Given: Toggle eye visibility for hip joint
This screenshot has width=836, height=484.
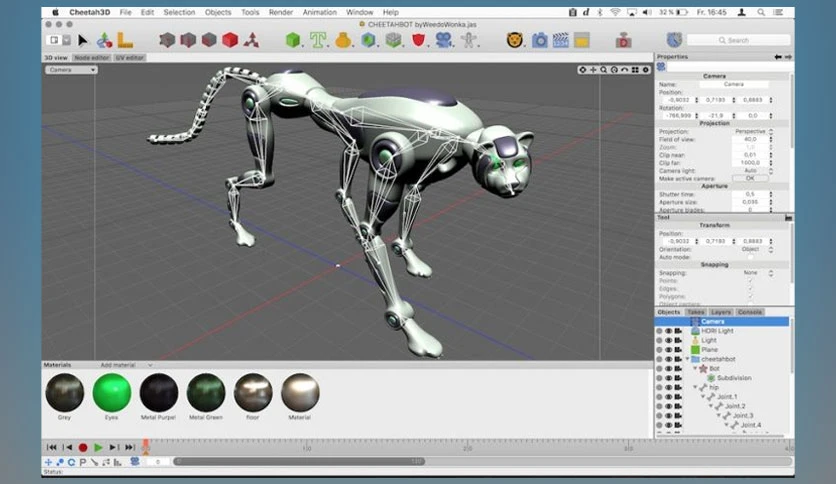Looking at the screenshot, I should click(668, 388).
